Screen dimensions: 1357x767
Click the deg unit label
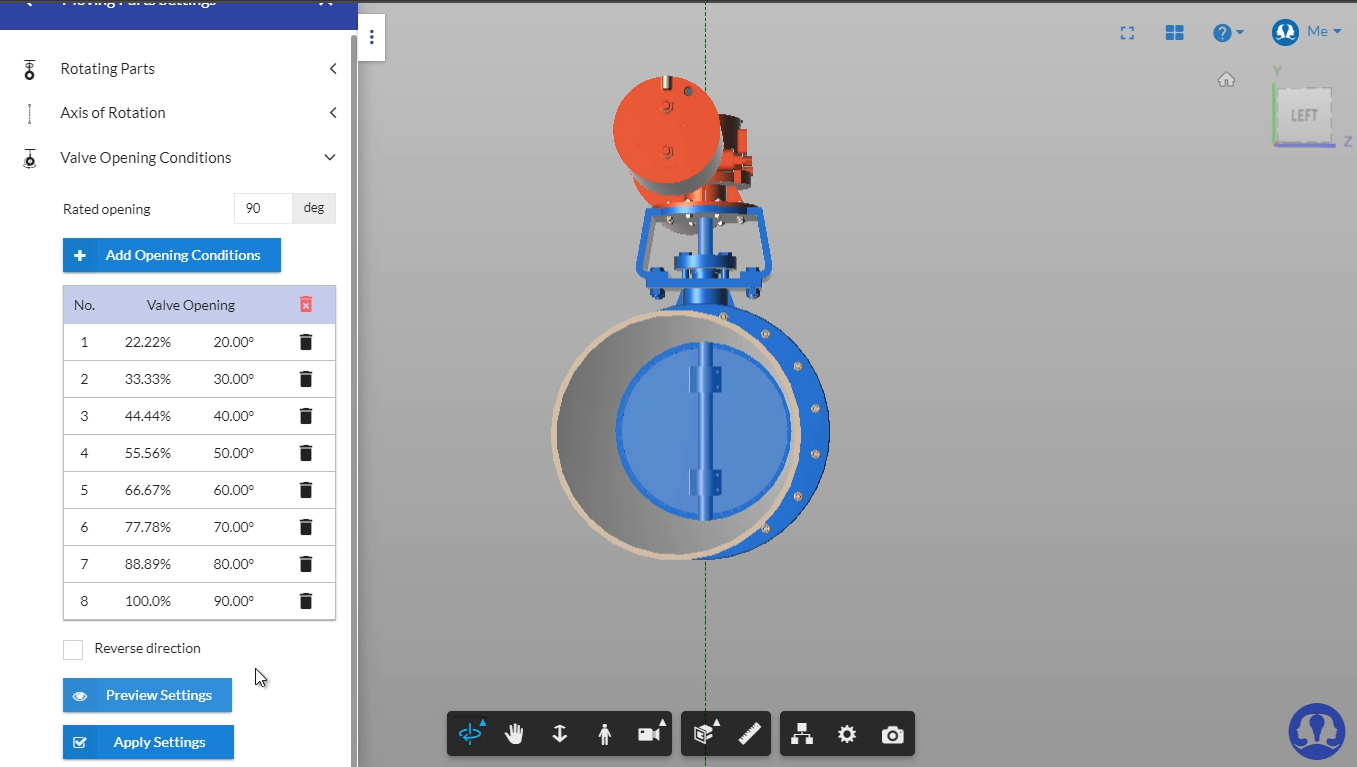pyautogui.click(x=314, y=208)
